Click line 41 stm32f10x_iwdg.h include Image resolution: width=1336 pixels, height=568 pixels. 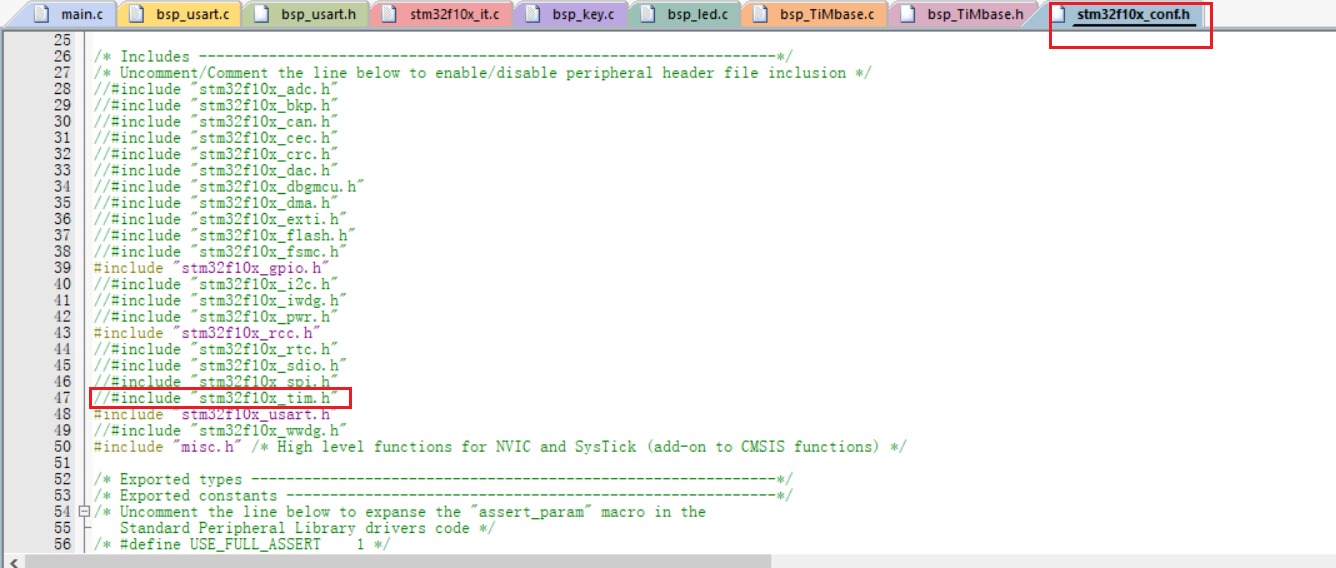click(x=219, y=300)
